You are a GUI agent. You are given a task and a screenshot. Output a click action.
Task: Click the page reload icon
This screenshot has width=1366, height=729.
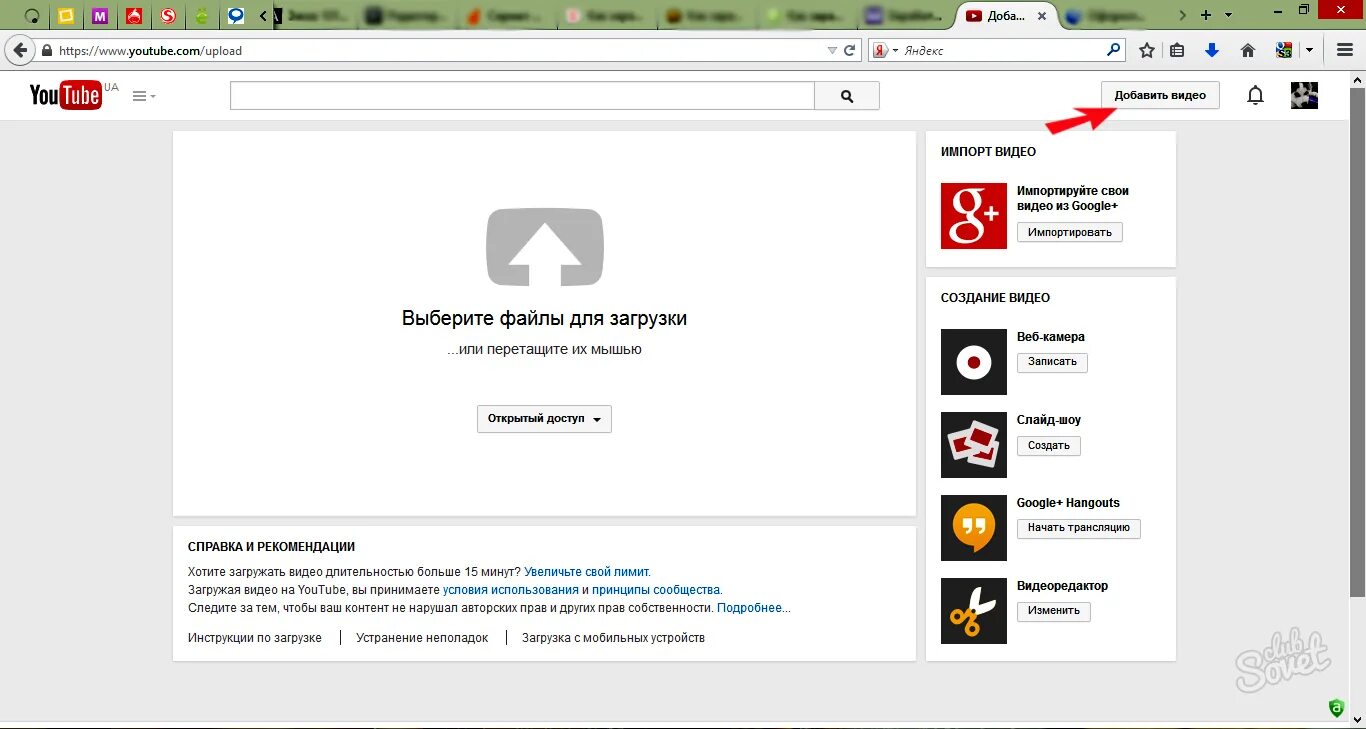coord(850,50)
